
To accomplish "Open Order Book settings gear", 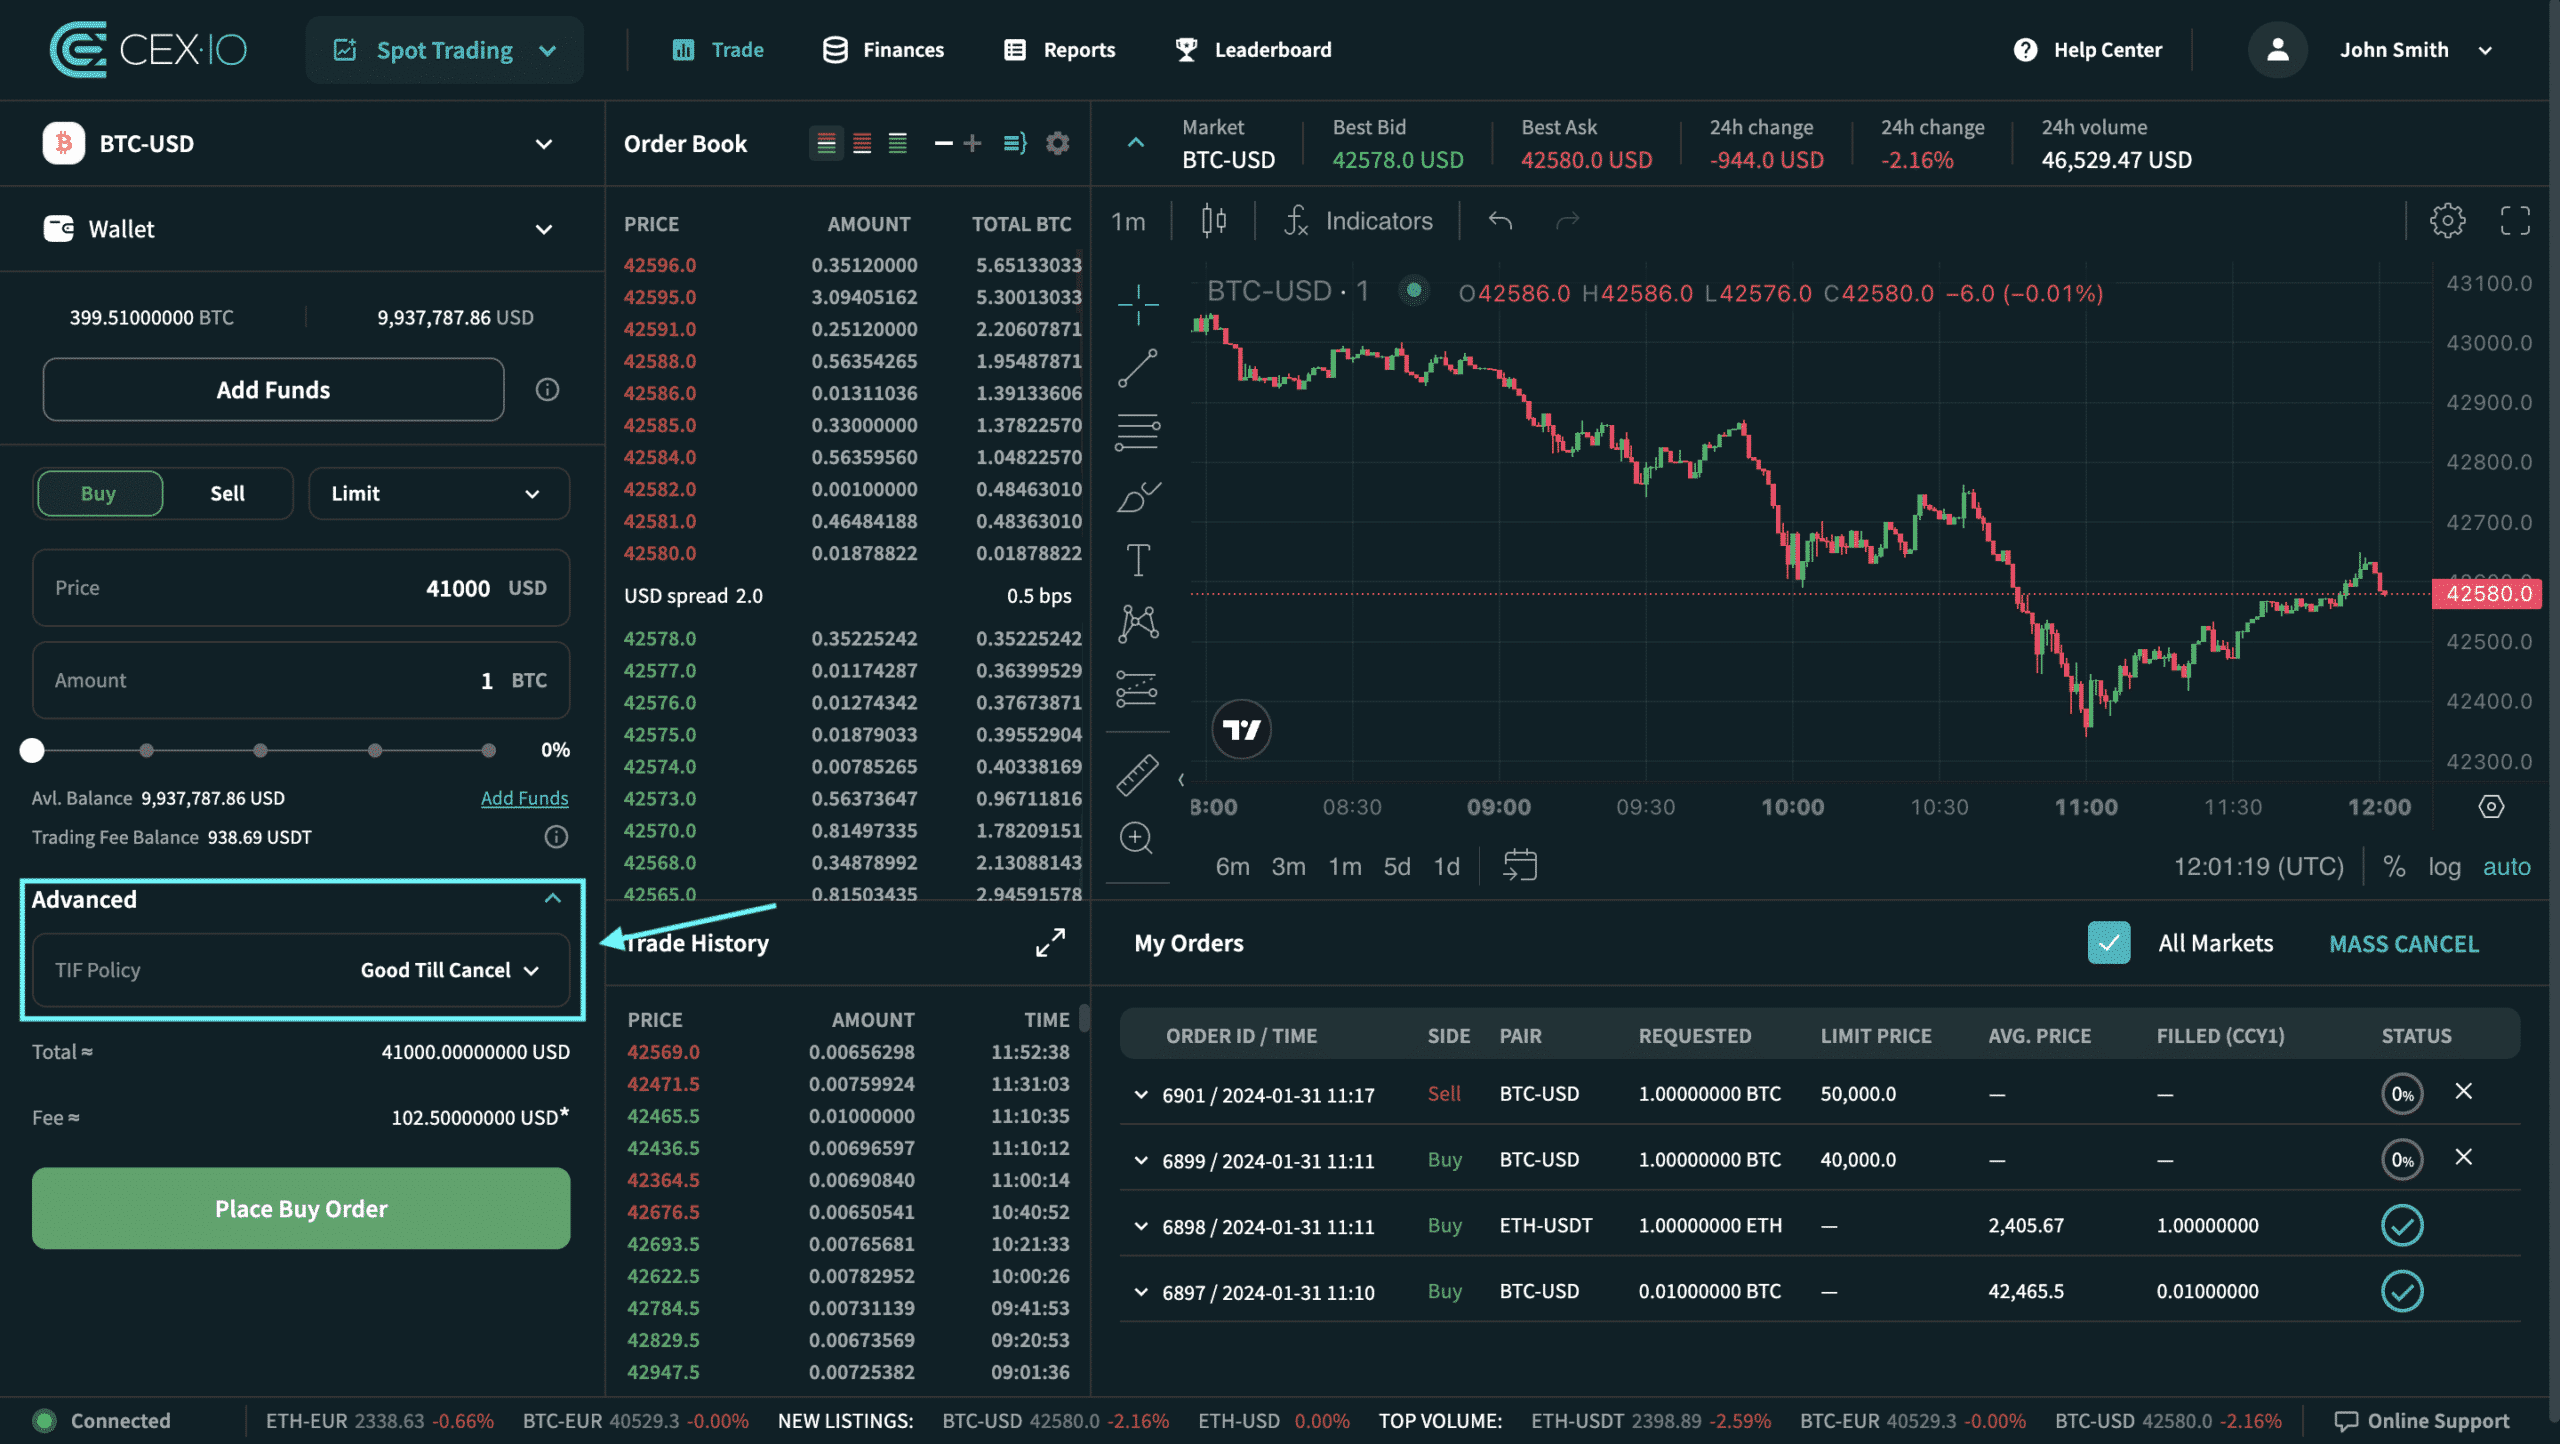I will pyautogui.click(x=1057, y=143).
